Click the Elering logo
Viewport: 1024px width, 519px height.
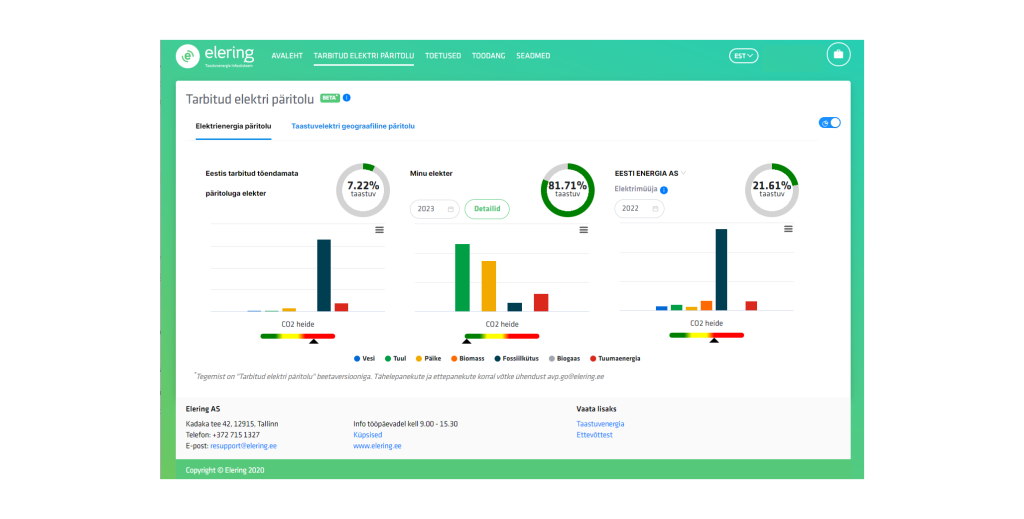click(x=214, y=55)
